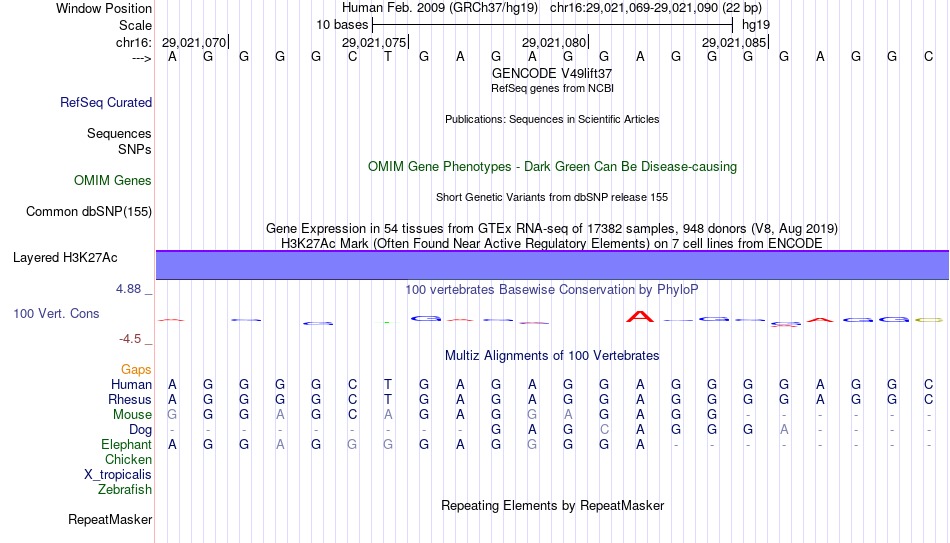Click the 29,021,075 ruler position
Viewport: 950px width, 543px height.
tap(374, 42)
